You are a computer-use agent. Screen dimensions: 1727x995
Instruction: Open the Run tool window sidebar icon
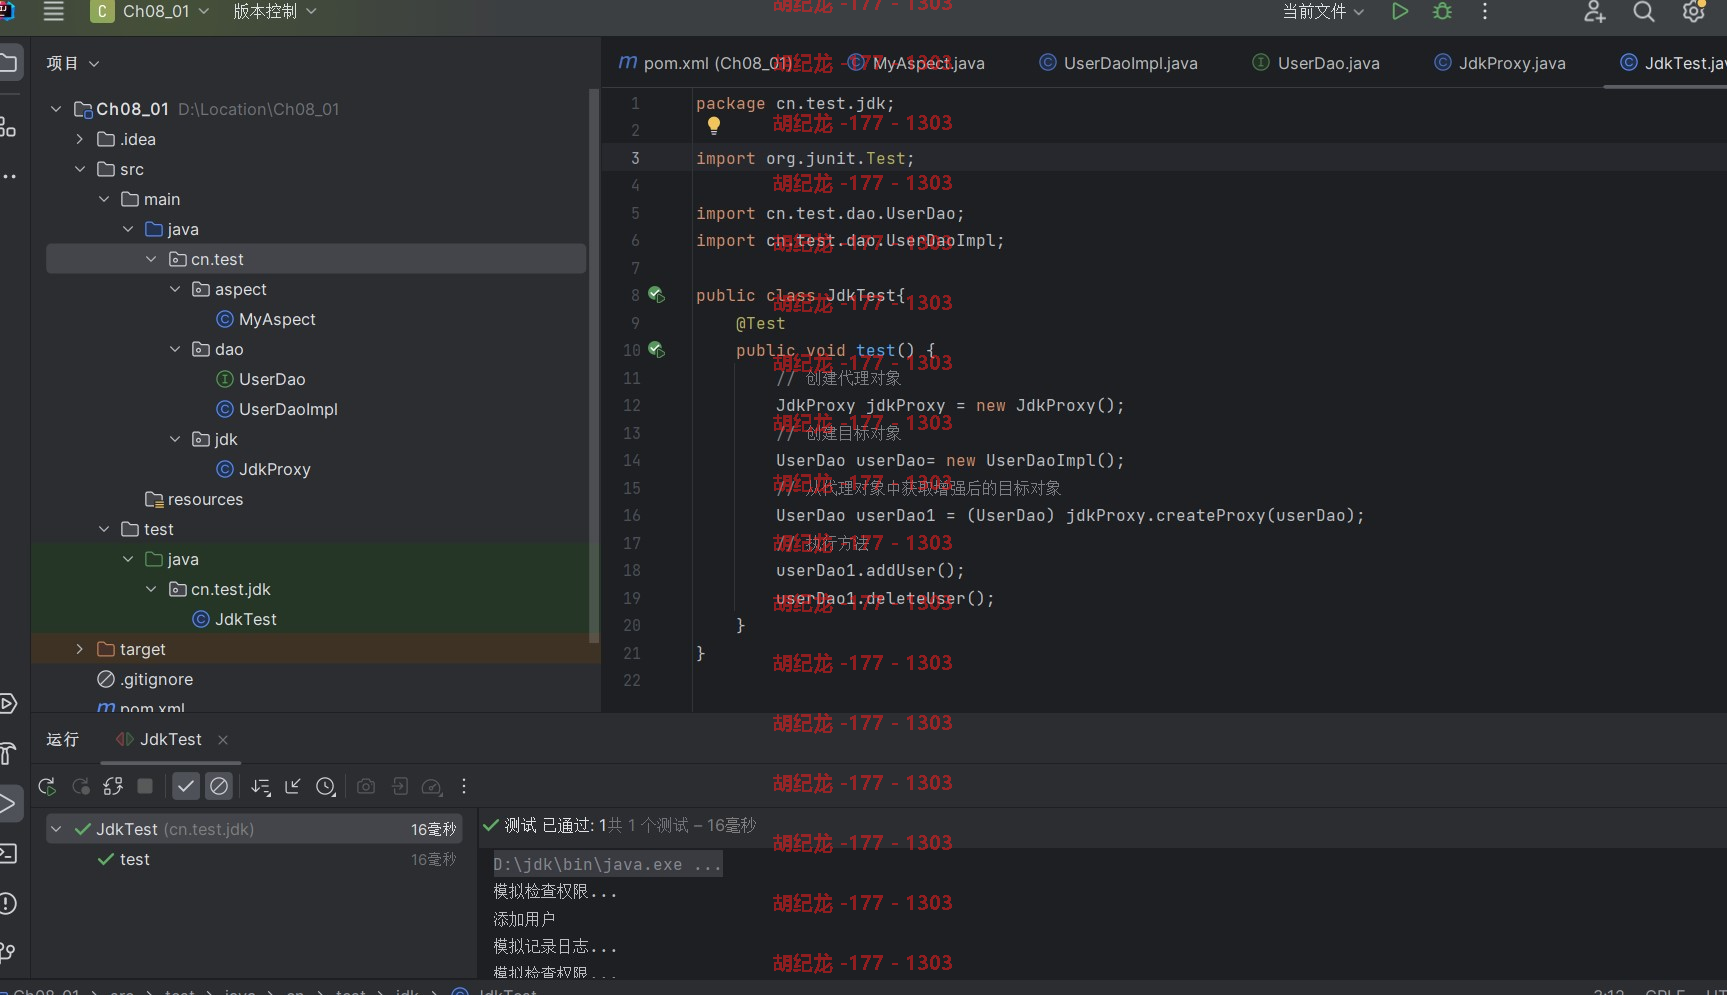(x=9, y=803)
